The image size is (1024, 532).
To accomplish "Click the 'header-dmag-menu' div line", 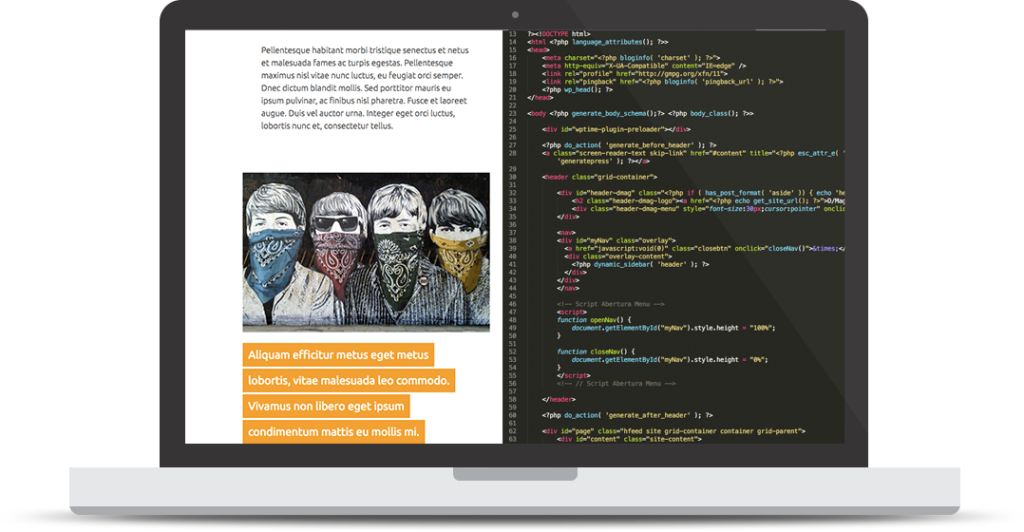I will click(709, 209).
